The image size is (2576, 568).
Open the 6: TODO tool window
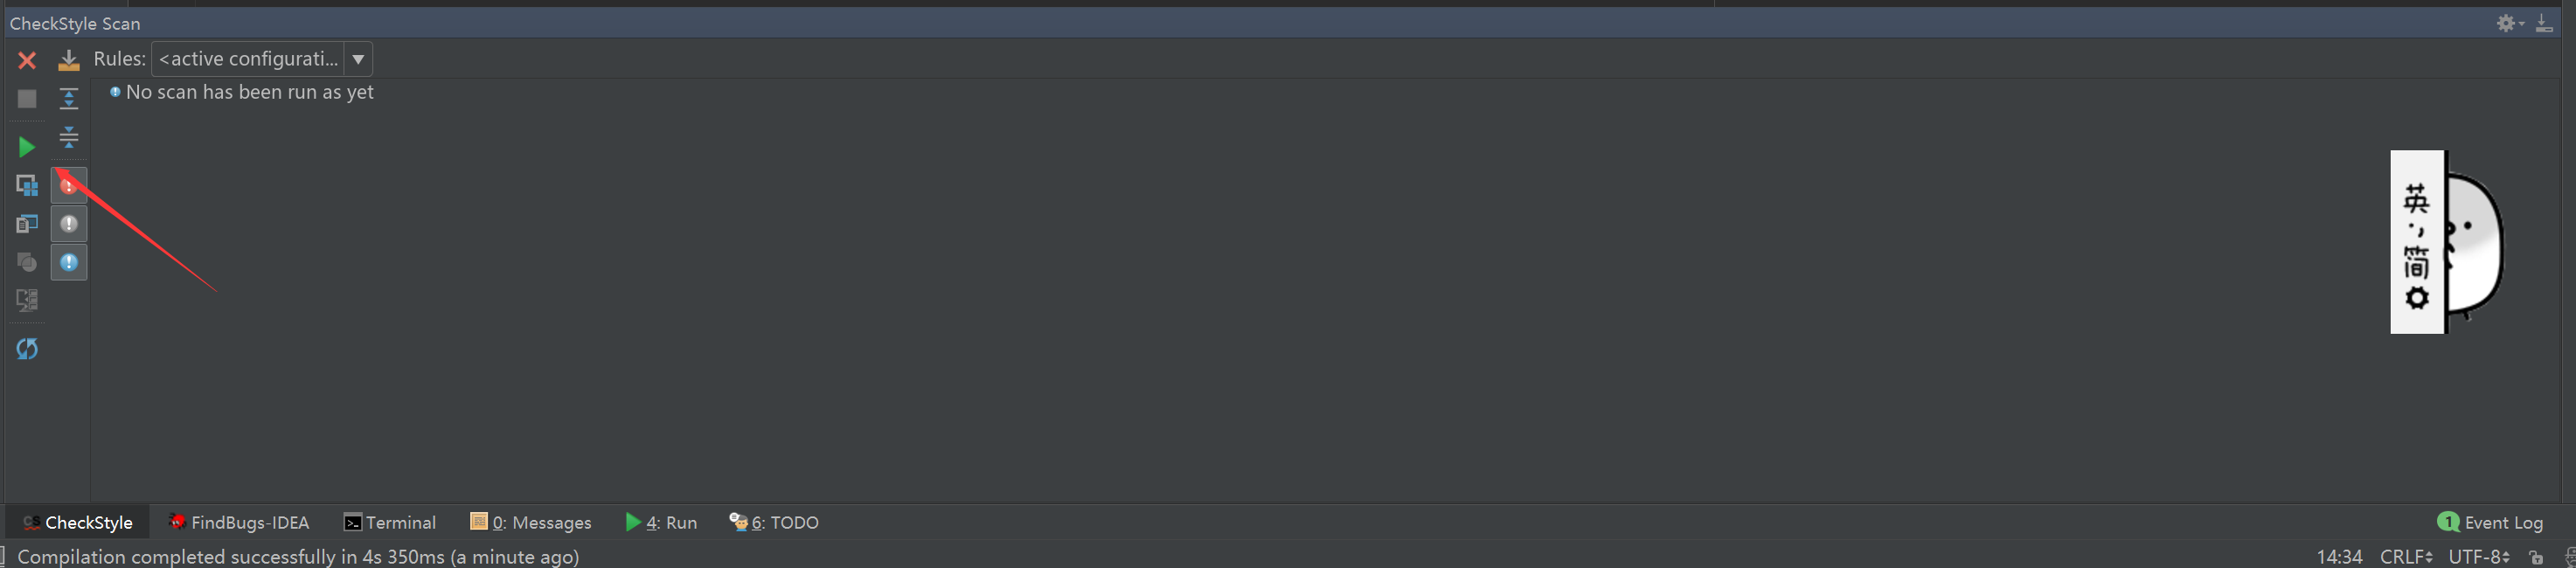point(774,522)
